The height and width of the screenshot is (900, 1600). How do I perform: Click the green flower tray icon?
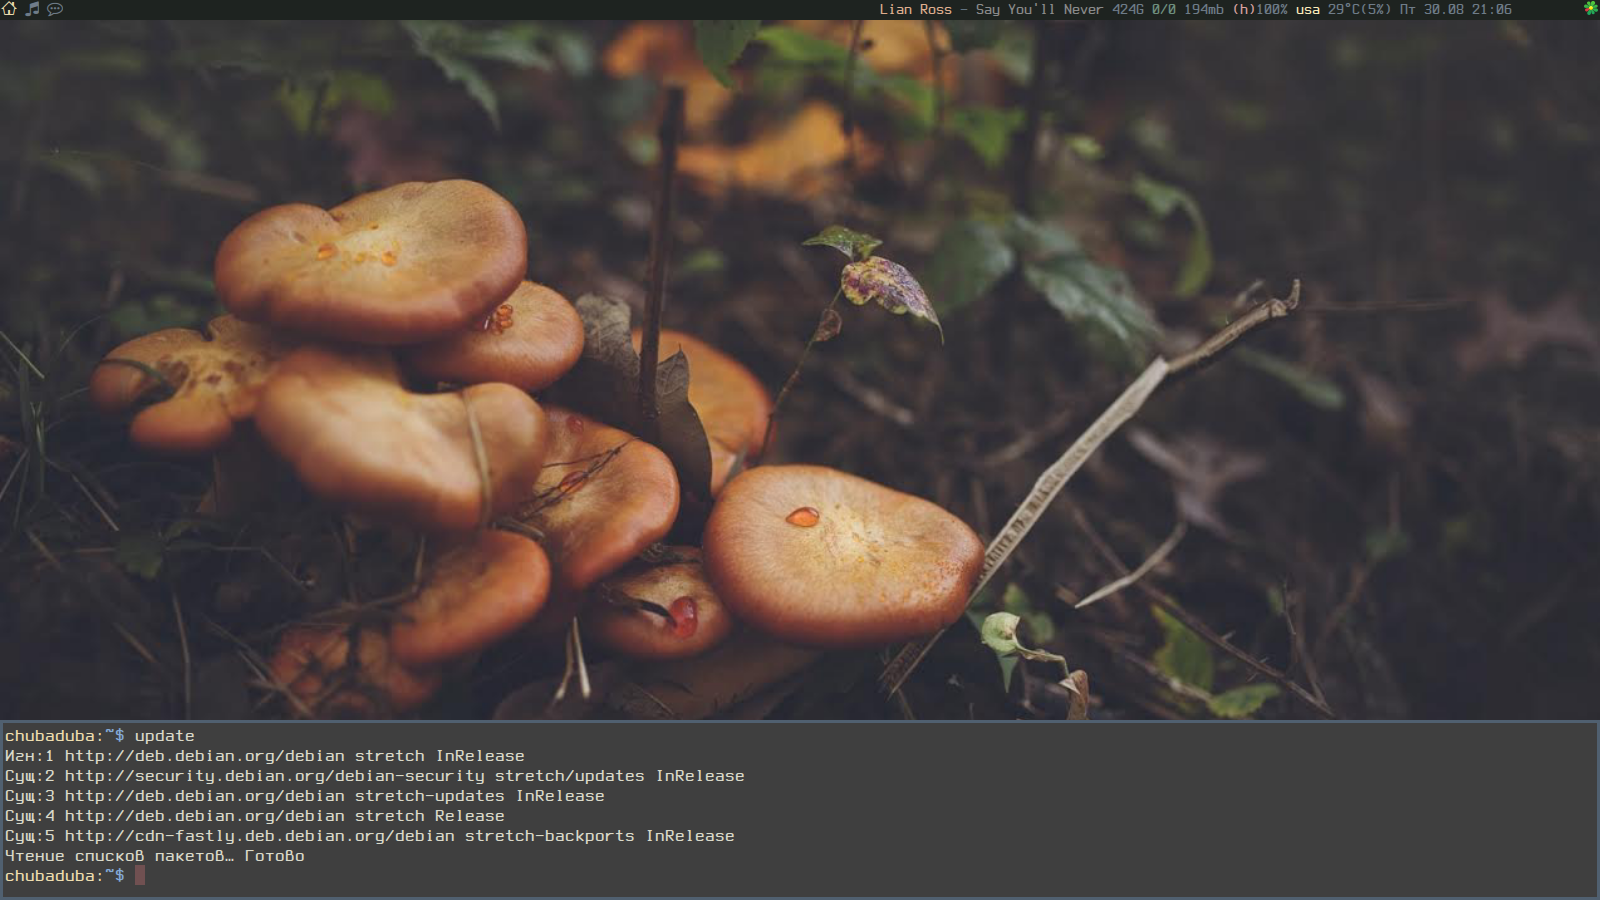pos(1590,9)
